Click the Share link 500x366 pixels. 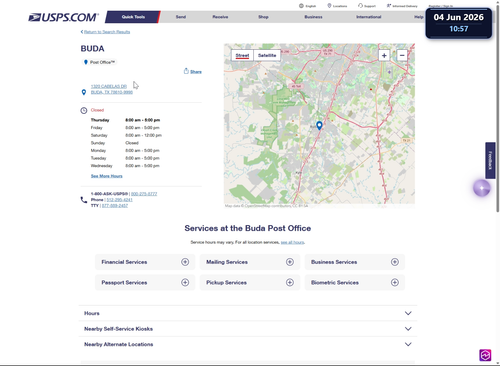[196, 72]
